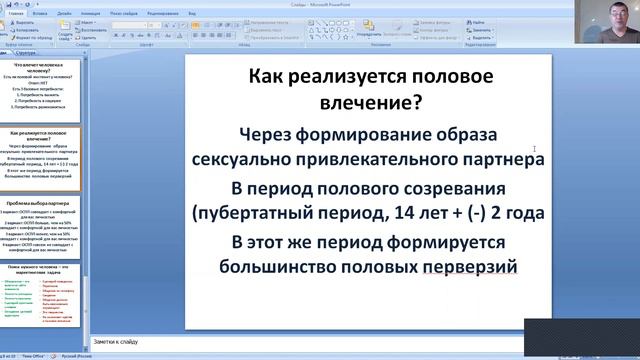The image size is (640, 360).
Task: Open the font name combo box
Action: coord(129,25)
